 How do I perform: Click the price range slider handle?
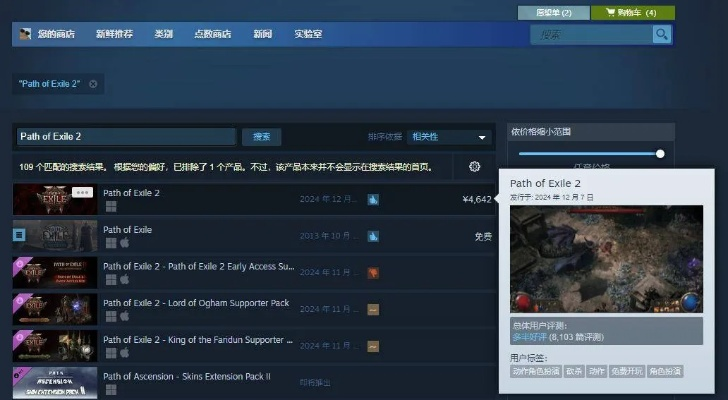(660, 154)
